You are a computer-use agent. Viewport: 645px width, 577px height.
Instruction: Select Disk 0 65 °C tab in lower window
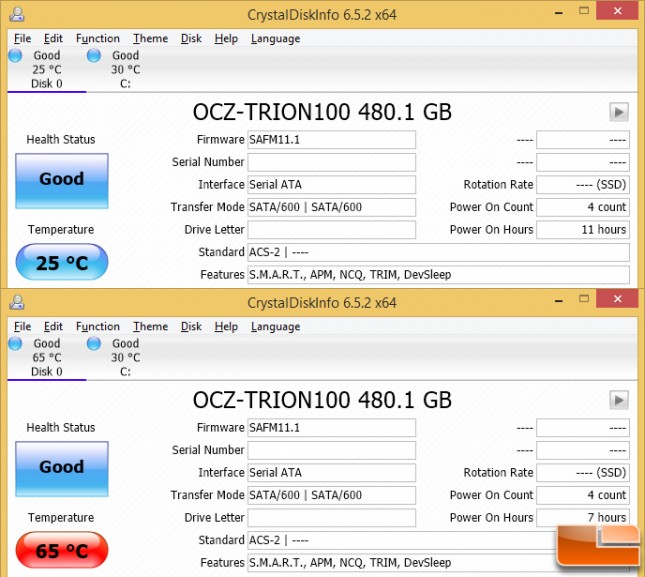click(46, 357)
